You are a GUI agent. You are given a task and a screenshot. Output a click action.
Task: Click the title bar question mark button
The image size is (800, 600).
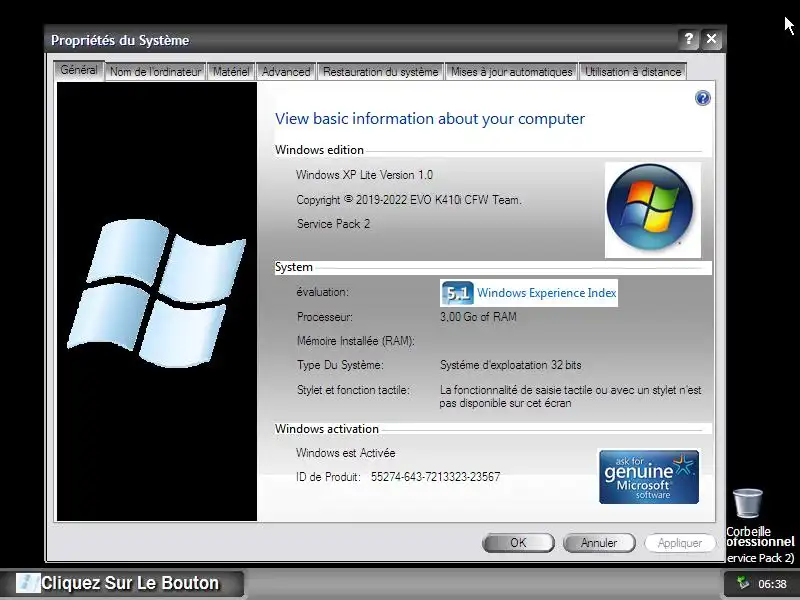(x=688, y=39)
